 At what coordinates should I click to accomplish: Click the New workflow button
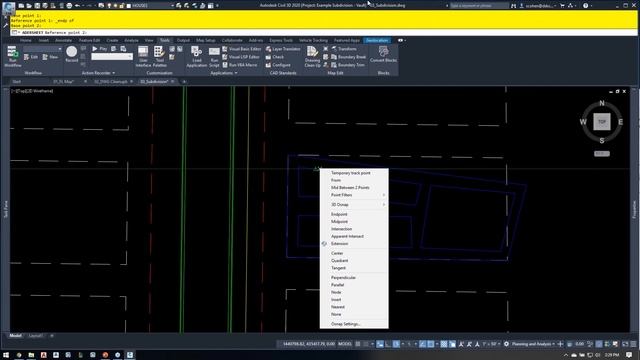point(50,57)
